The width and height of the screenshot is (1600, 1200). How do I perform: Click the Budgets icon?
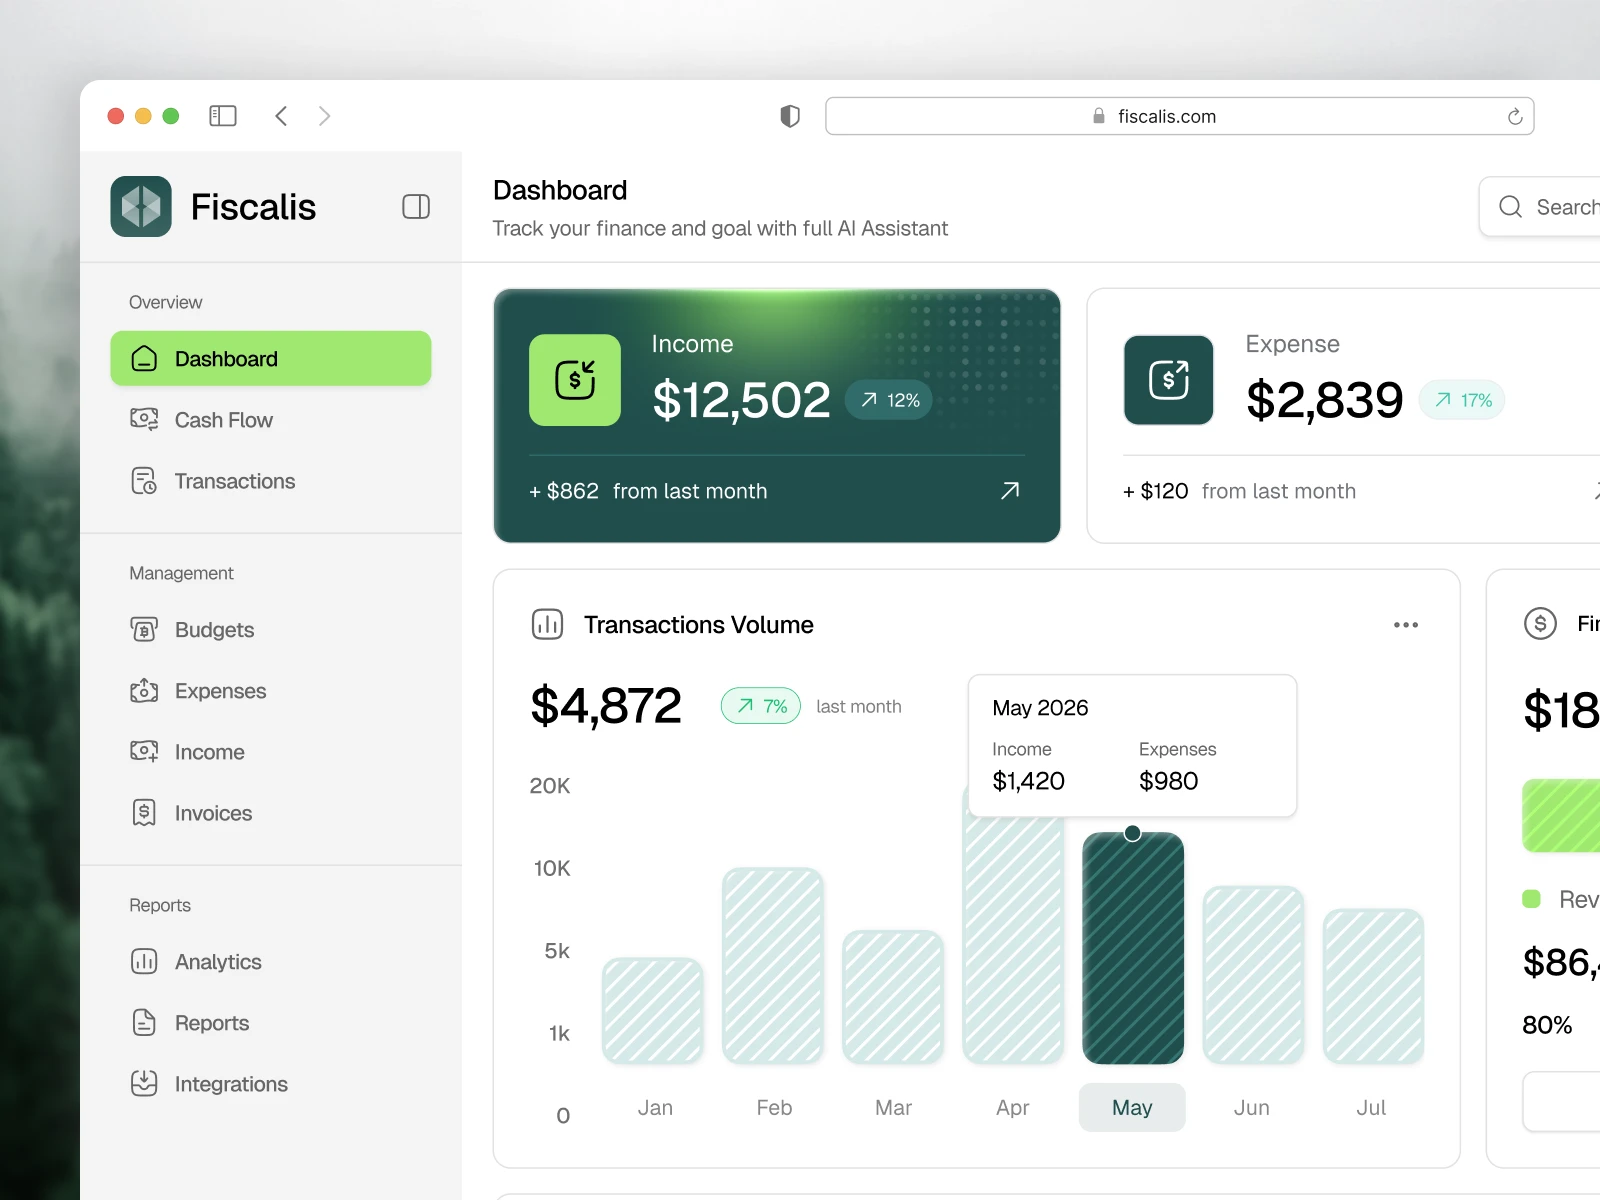click(144, 630)
